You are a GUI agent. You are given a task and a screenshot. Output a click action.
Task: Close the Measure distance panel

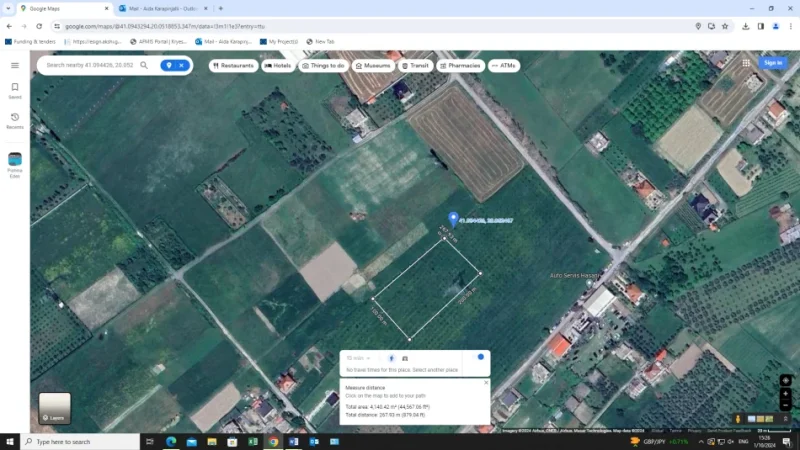tap(486, 383)
